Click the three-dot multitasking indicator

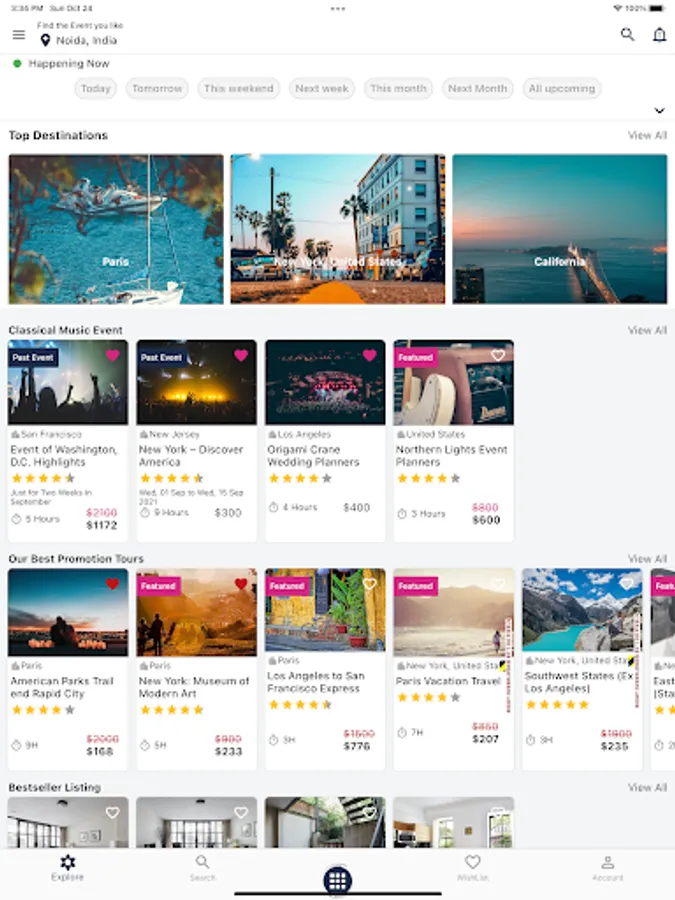click(x=338, y=9)
